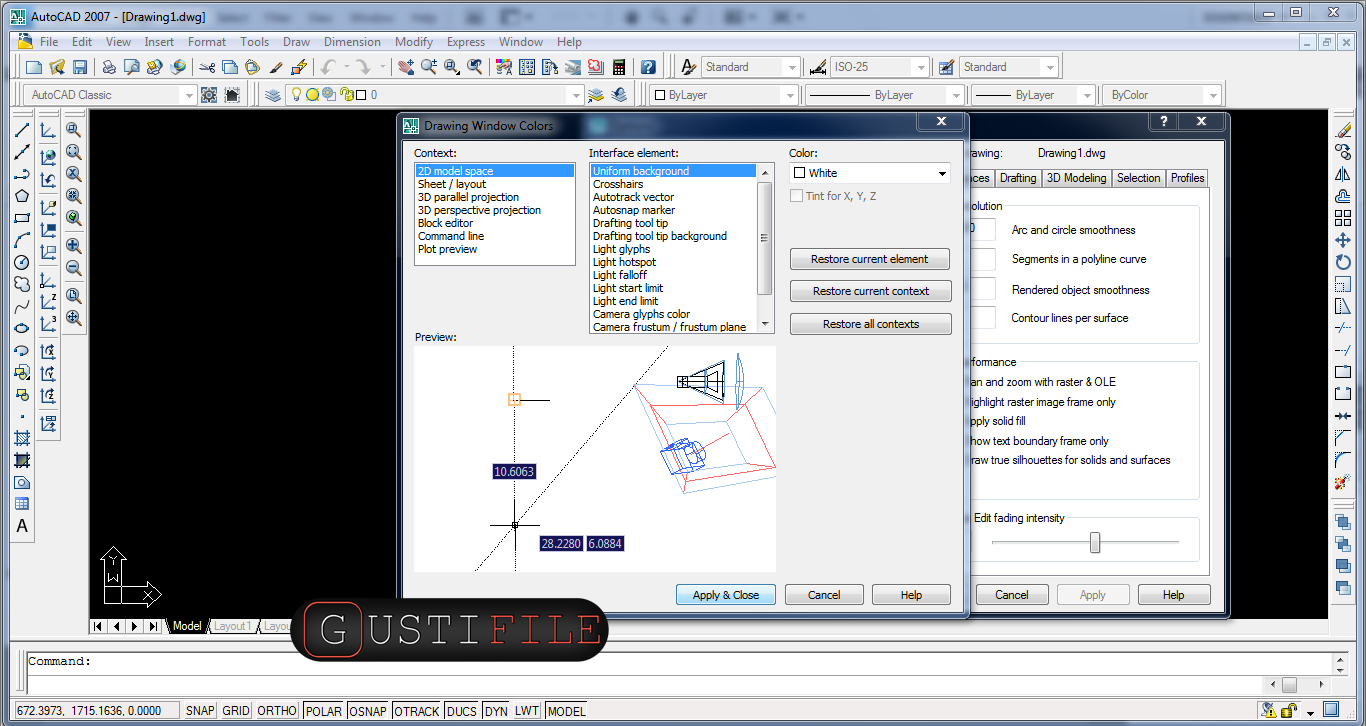Open the Layer Properties Manager icon
The image size is (1366, 726).
273,95
